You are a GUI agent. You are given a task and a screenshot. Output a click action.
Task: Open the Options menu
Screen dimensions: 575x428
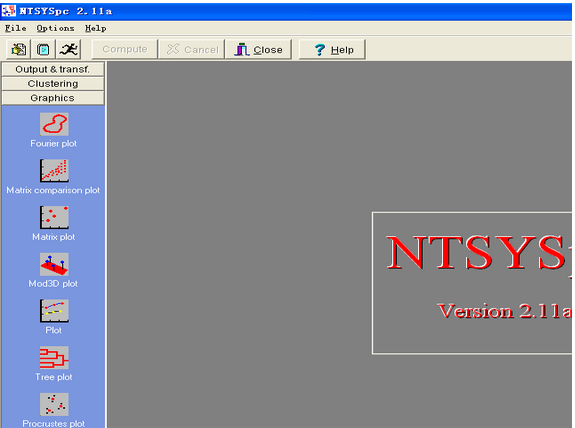click(x=55, y=28)
